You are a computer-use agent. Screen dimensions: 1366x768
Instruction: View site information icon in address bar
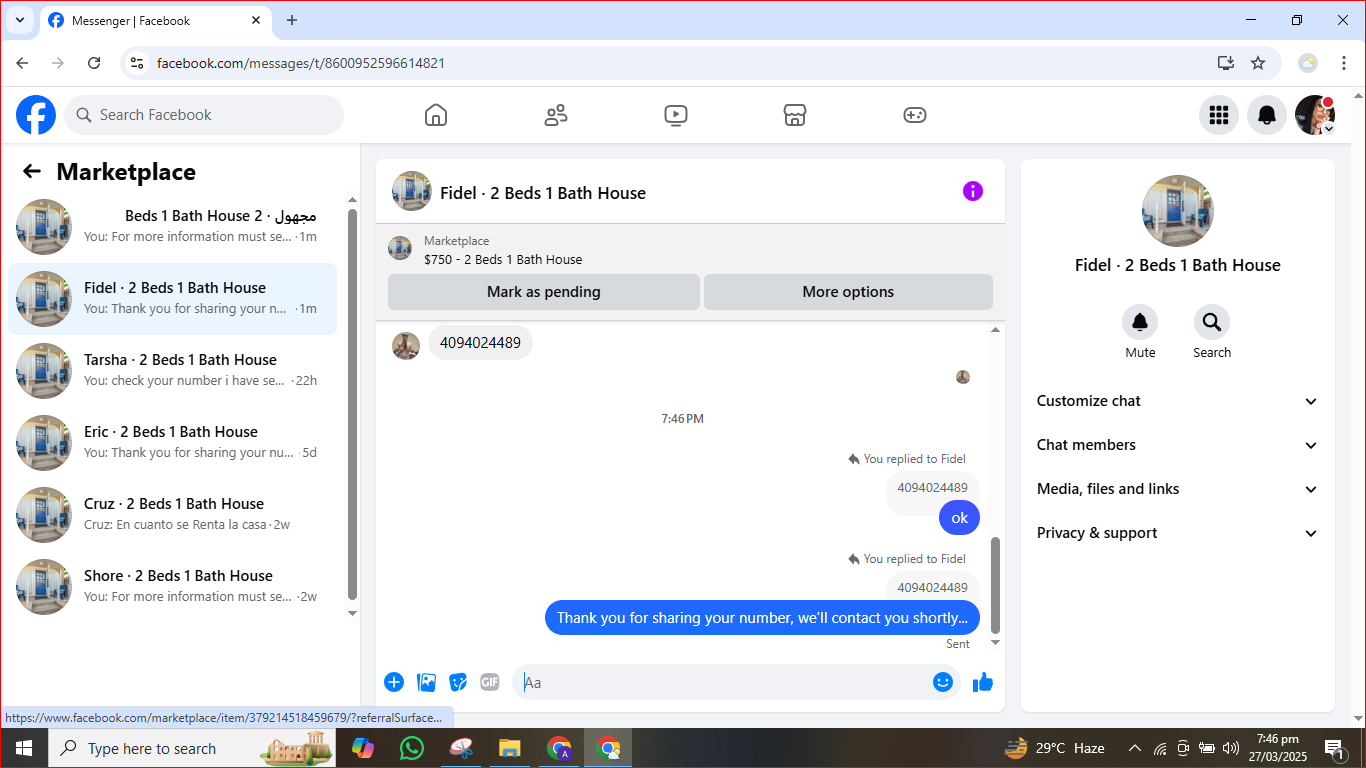(x=138, y=63)
